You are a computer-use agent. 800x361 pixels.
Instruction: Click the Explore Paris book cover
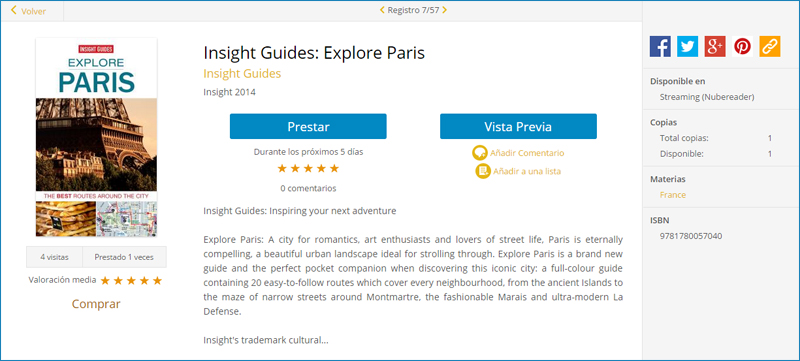(96, 137)
